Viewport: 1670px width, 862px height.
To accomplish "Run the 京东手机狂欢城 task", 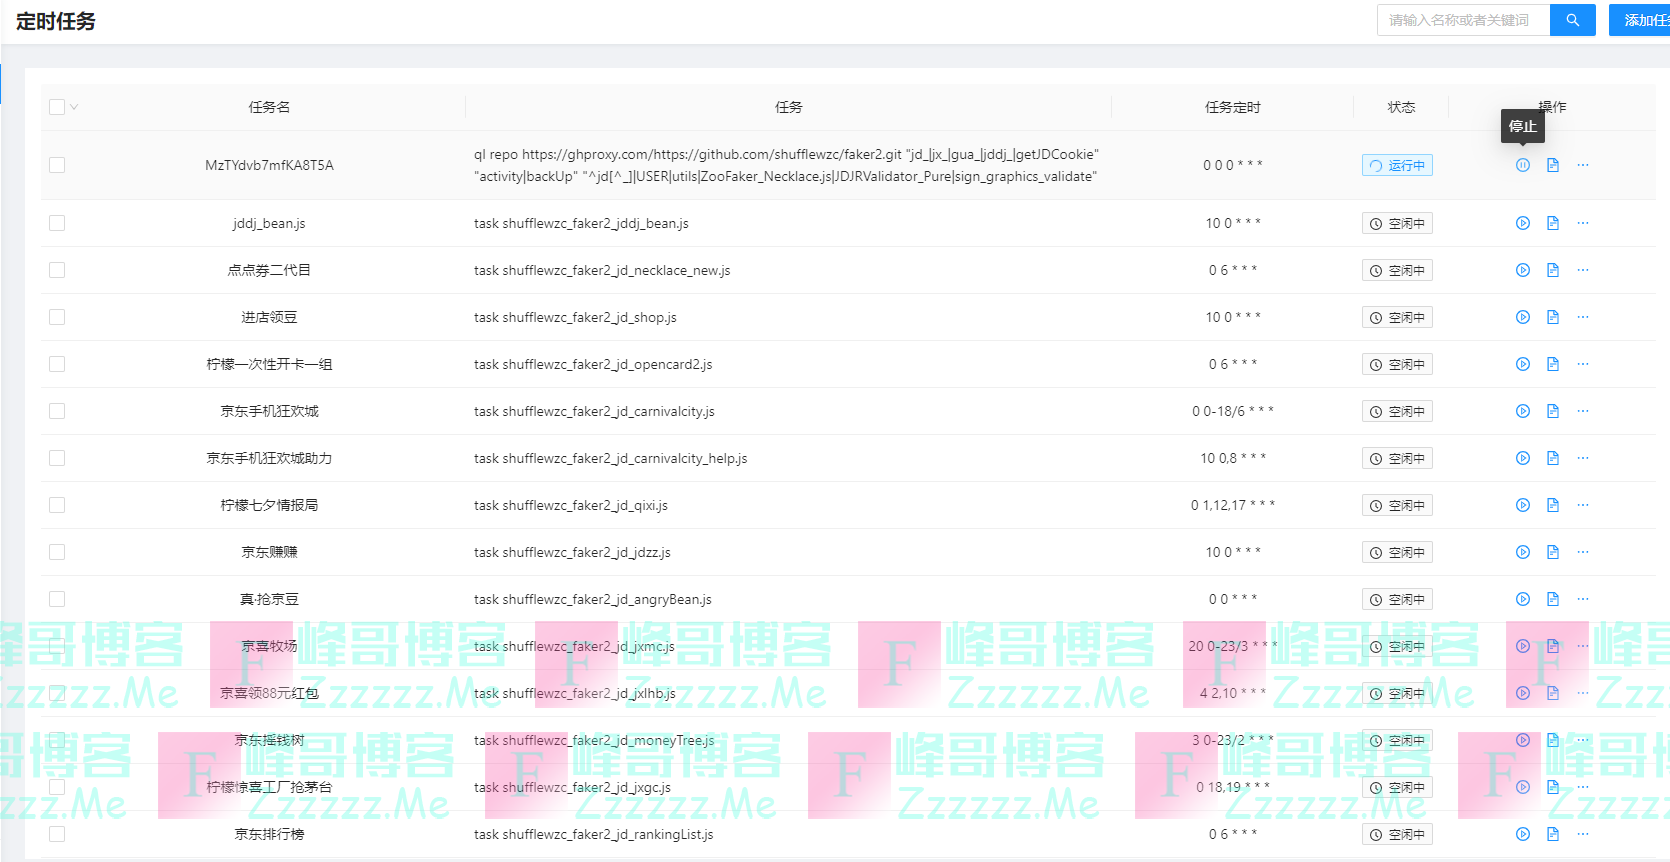I will [1522, 411].
